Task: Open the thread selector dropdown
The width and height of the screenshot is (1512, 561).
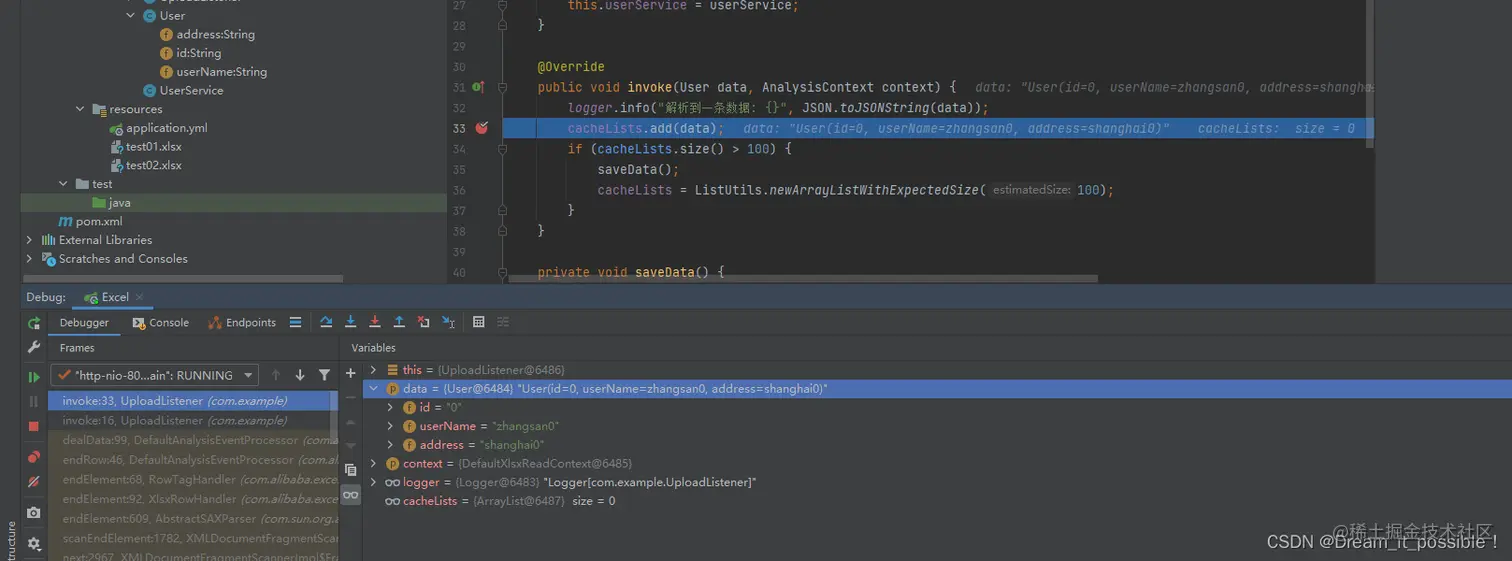Action: tap(154, 375)
